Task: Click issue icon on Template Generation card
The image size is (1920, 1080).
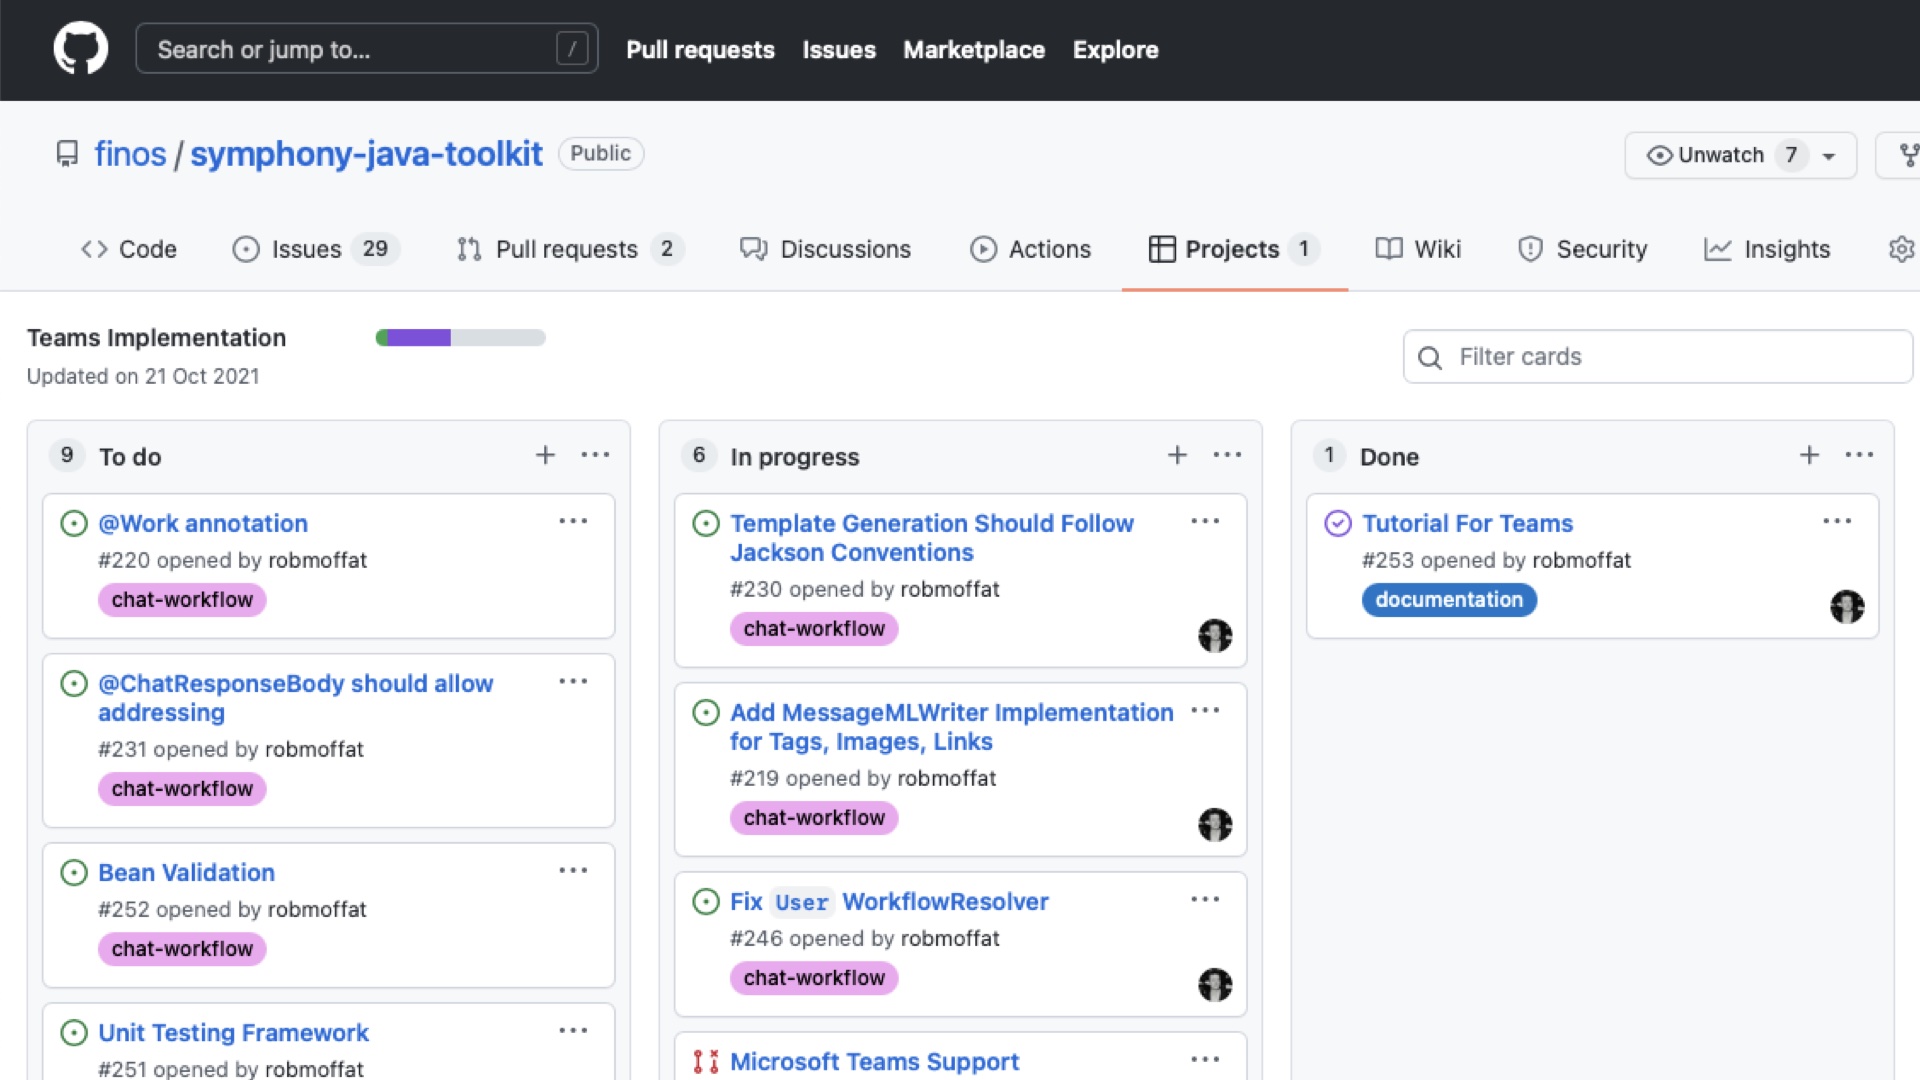Action: 706,523
